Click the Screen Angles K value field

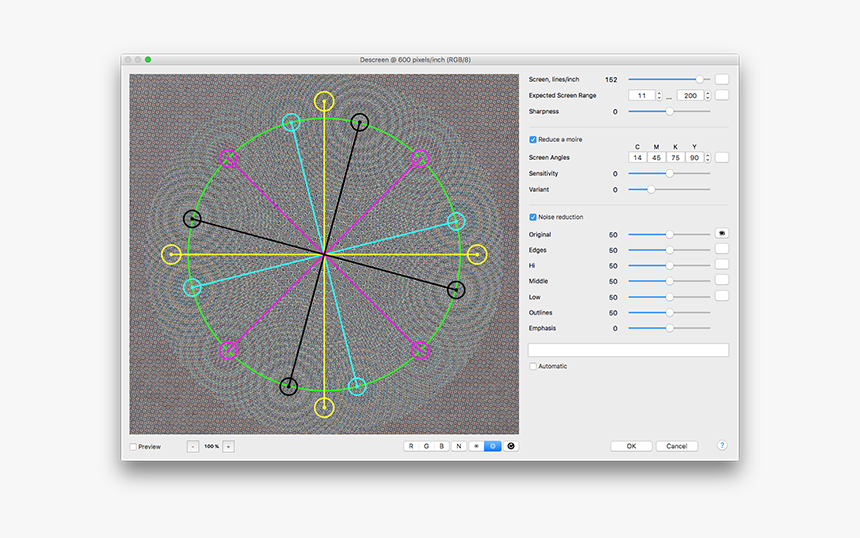[x=676, y=157]
